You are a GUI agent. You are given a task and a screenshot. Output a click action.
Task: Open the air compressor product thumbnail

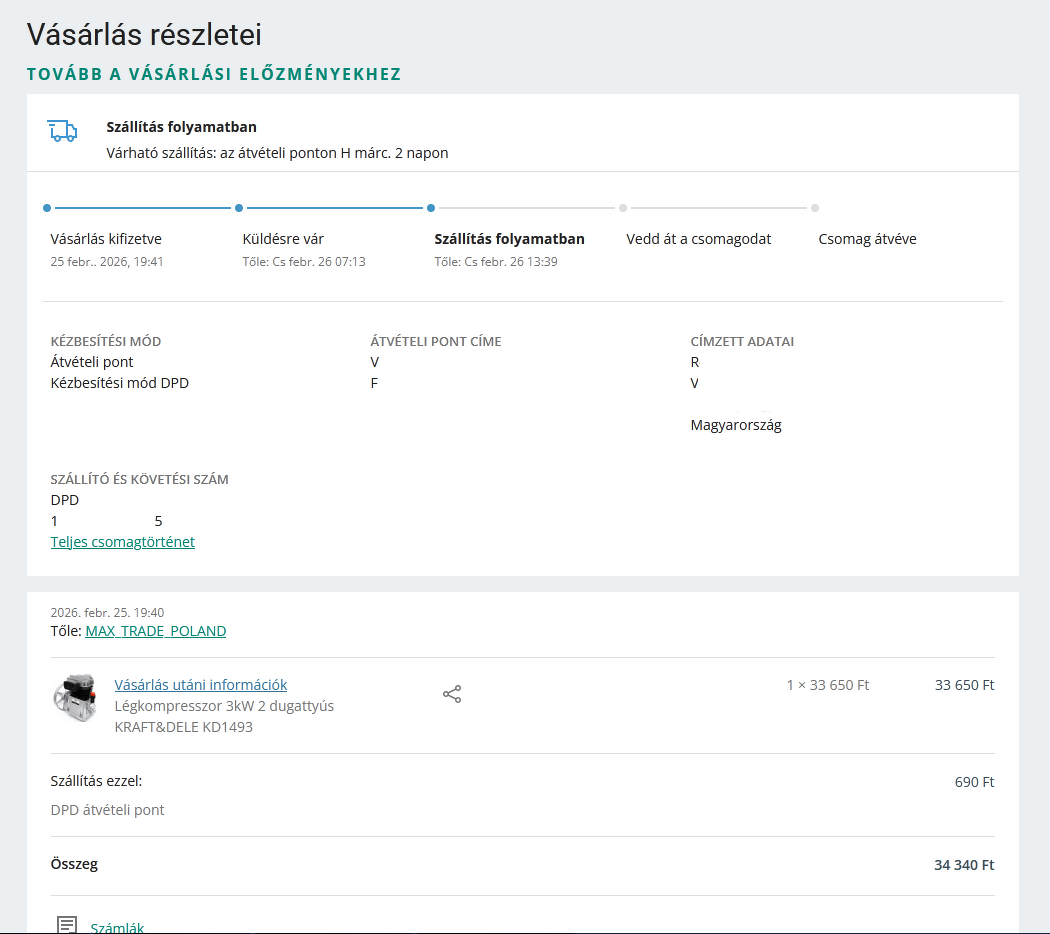coord(74,697)
